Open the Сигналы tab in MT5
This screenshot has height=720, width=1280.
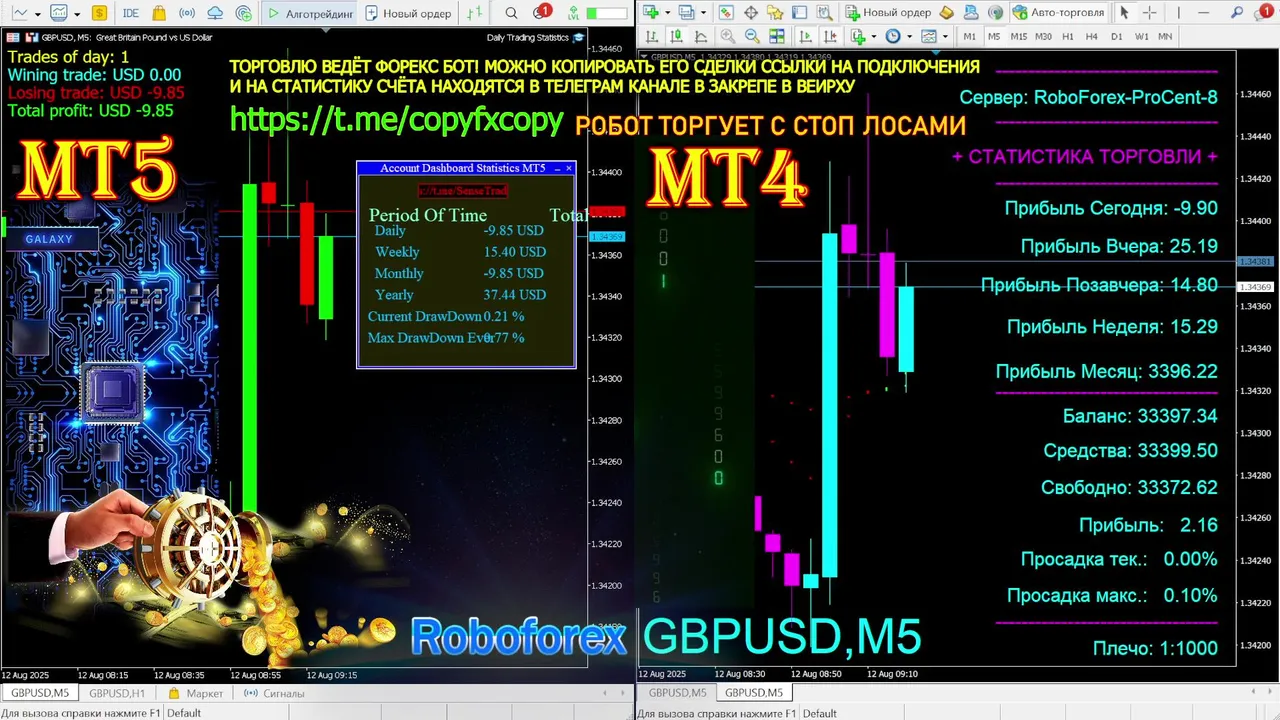272,693
